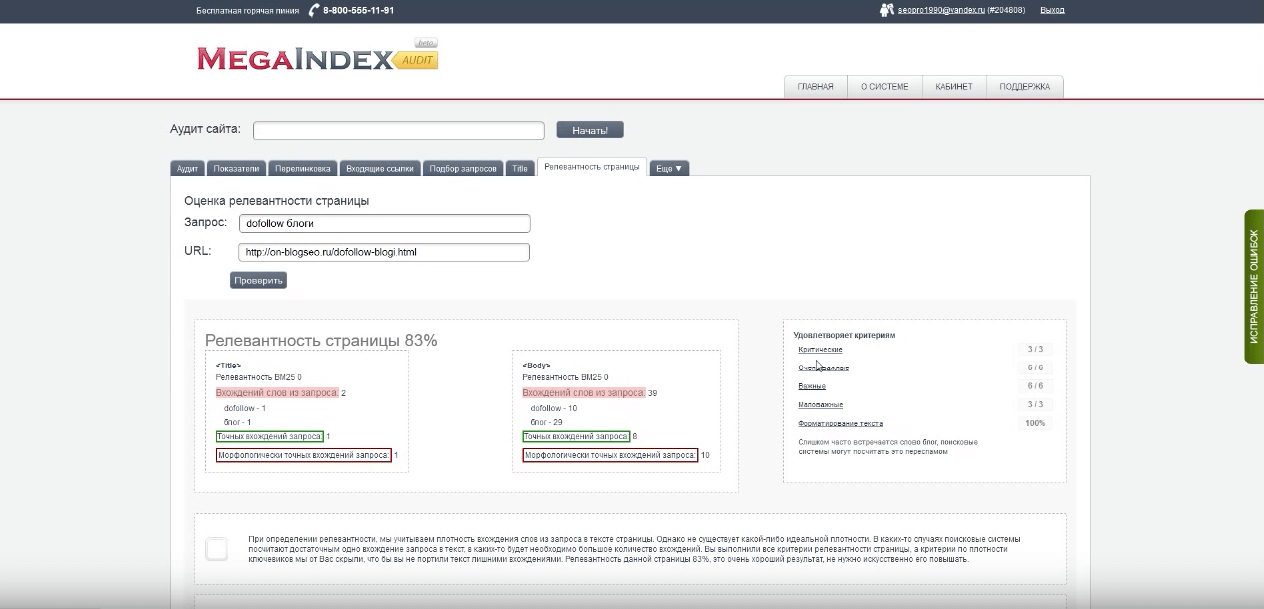Expand the 'Еще' dropdown tab
1264x609 pixels.
click(x=669, y=168)
